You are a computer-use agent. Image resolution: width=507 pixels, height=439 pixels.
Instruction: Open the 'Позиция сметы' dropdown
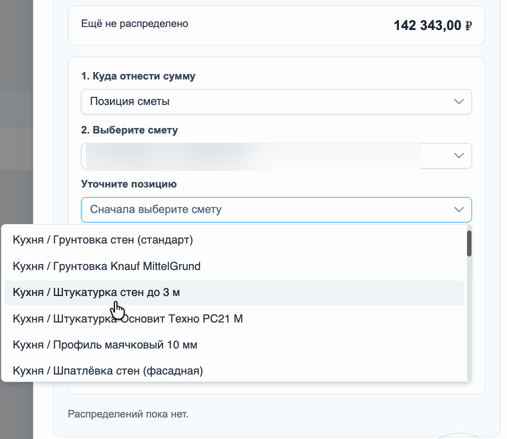(276, 102)
